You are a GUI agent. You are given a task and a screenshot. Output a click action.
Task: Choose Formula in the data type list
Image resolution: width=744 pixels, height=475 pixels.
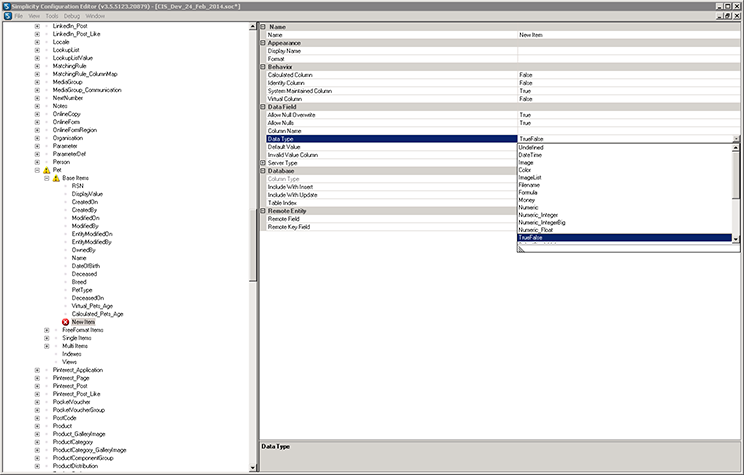pyautogui.click(x=624, y=193)
